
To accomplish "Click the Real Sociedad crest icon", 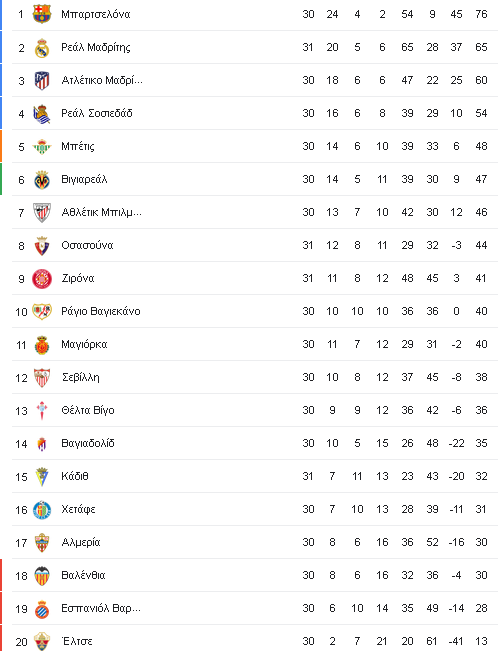I will click(x=42, y=113).
